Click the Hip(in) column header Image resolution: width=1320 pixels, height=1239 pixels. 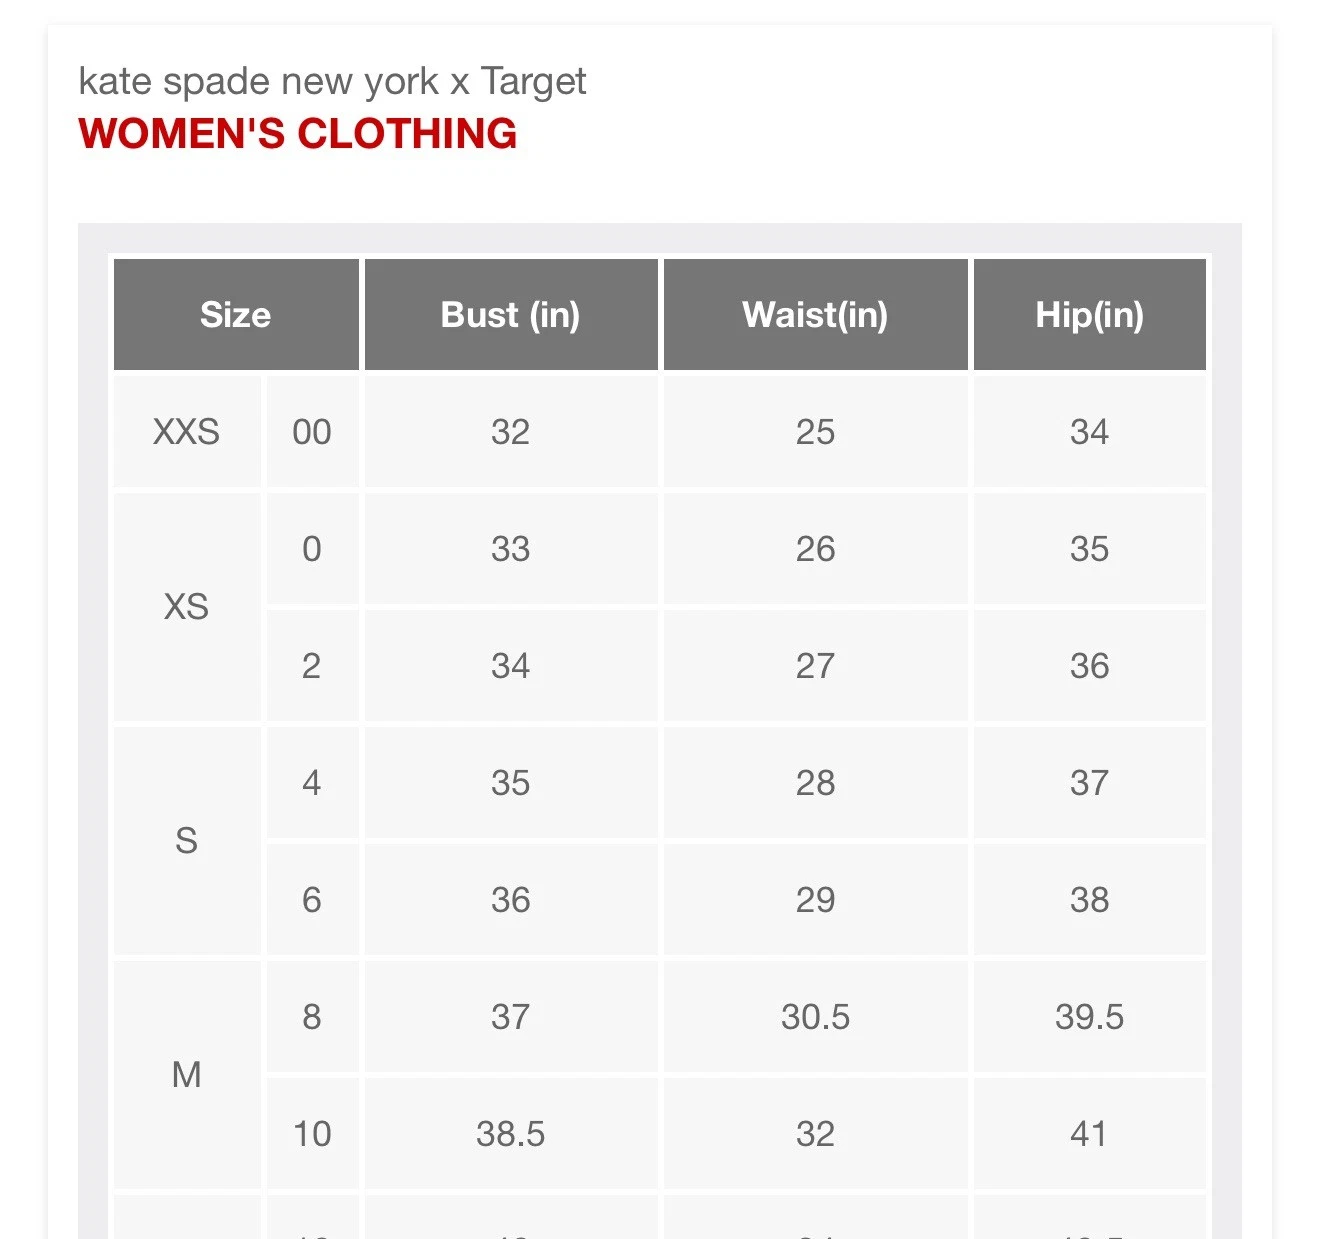[1089, 315]
